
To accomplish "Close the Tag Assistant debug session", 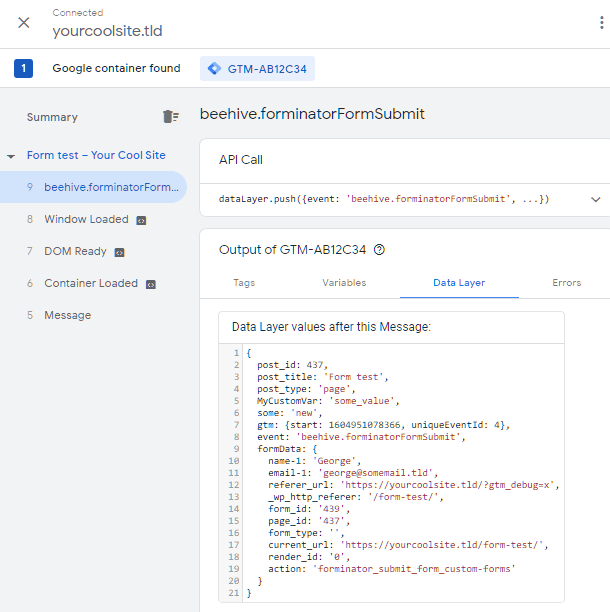I will 24,23.
